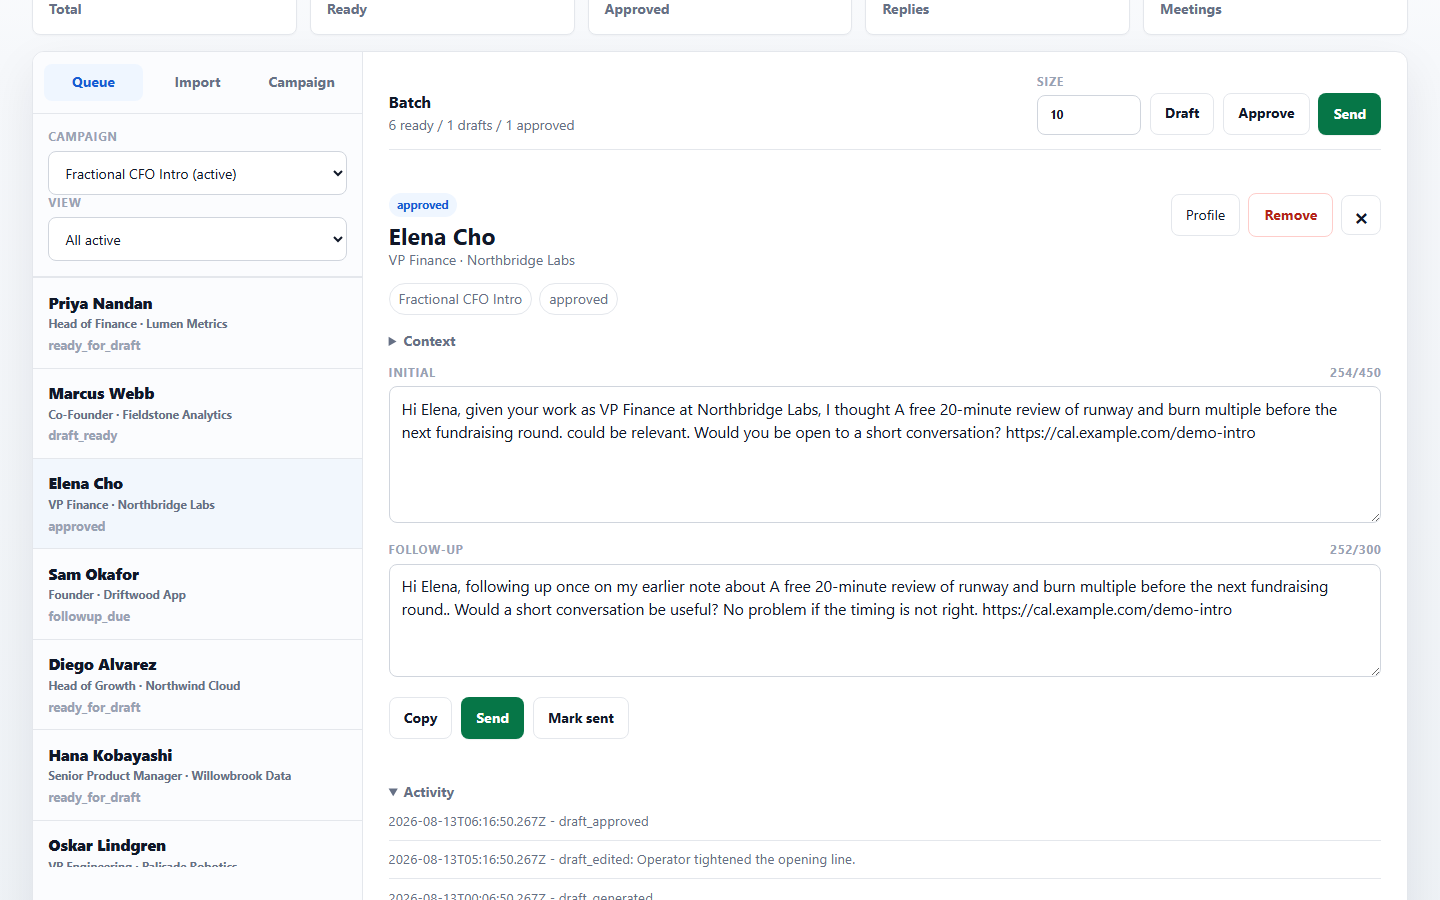
Task: Open the Campaign dropdown selector
Action: (198, 173)
